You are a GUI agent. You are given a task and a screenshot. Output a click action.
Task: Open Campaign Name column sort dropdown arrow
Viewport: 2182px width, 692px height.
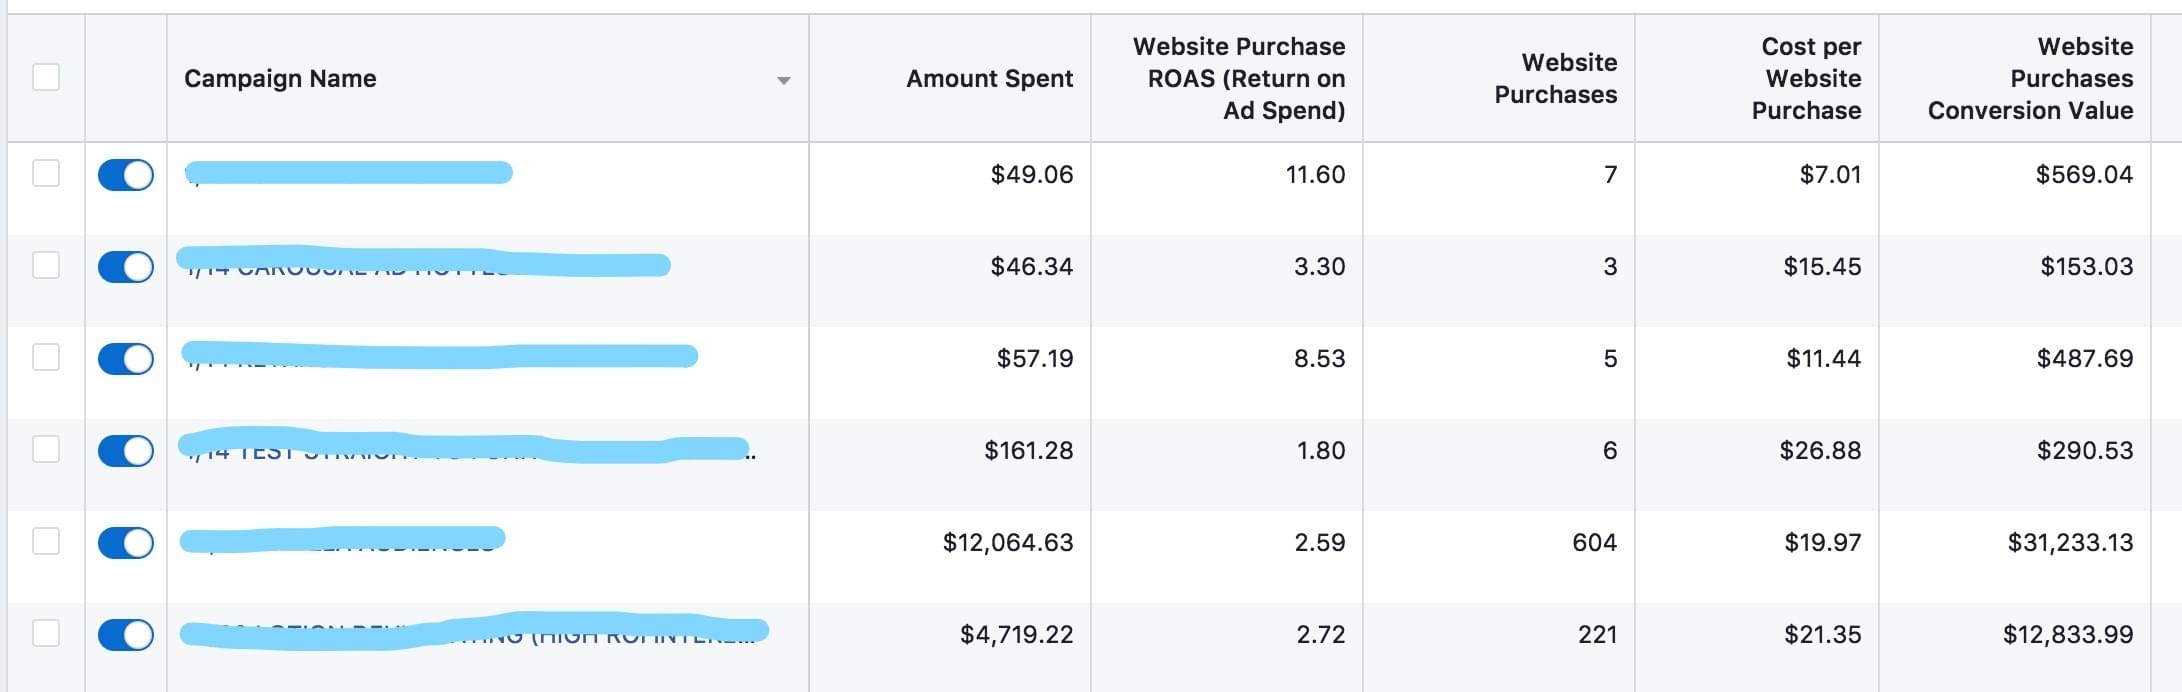[x=784, y=80]
